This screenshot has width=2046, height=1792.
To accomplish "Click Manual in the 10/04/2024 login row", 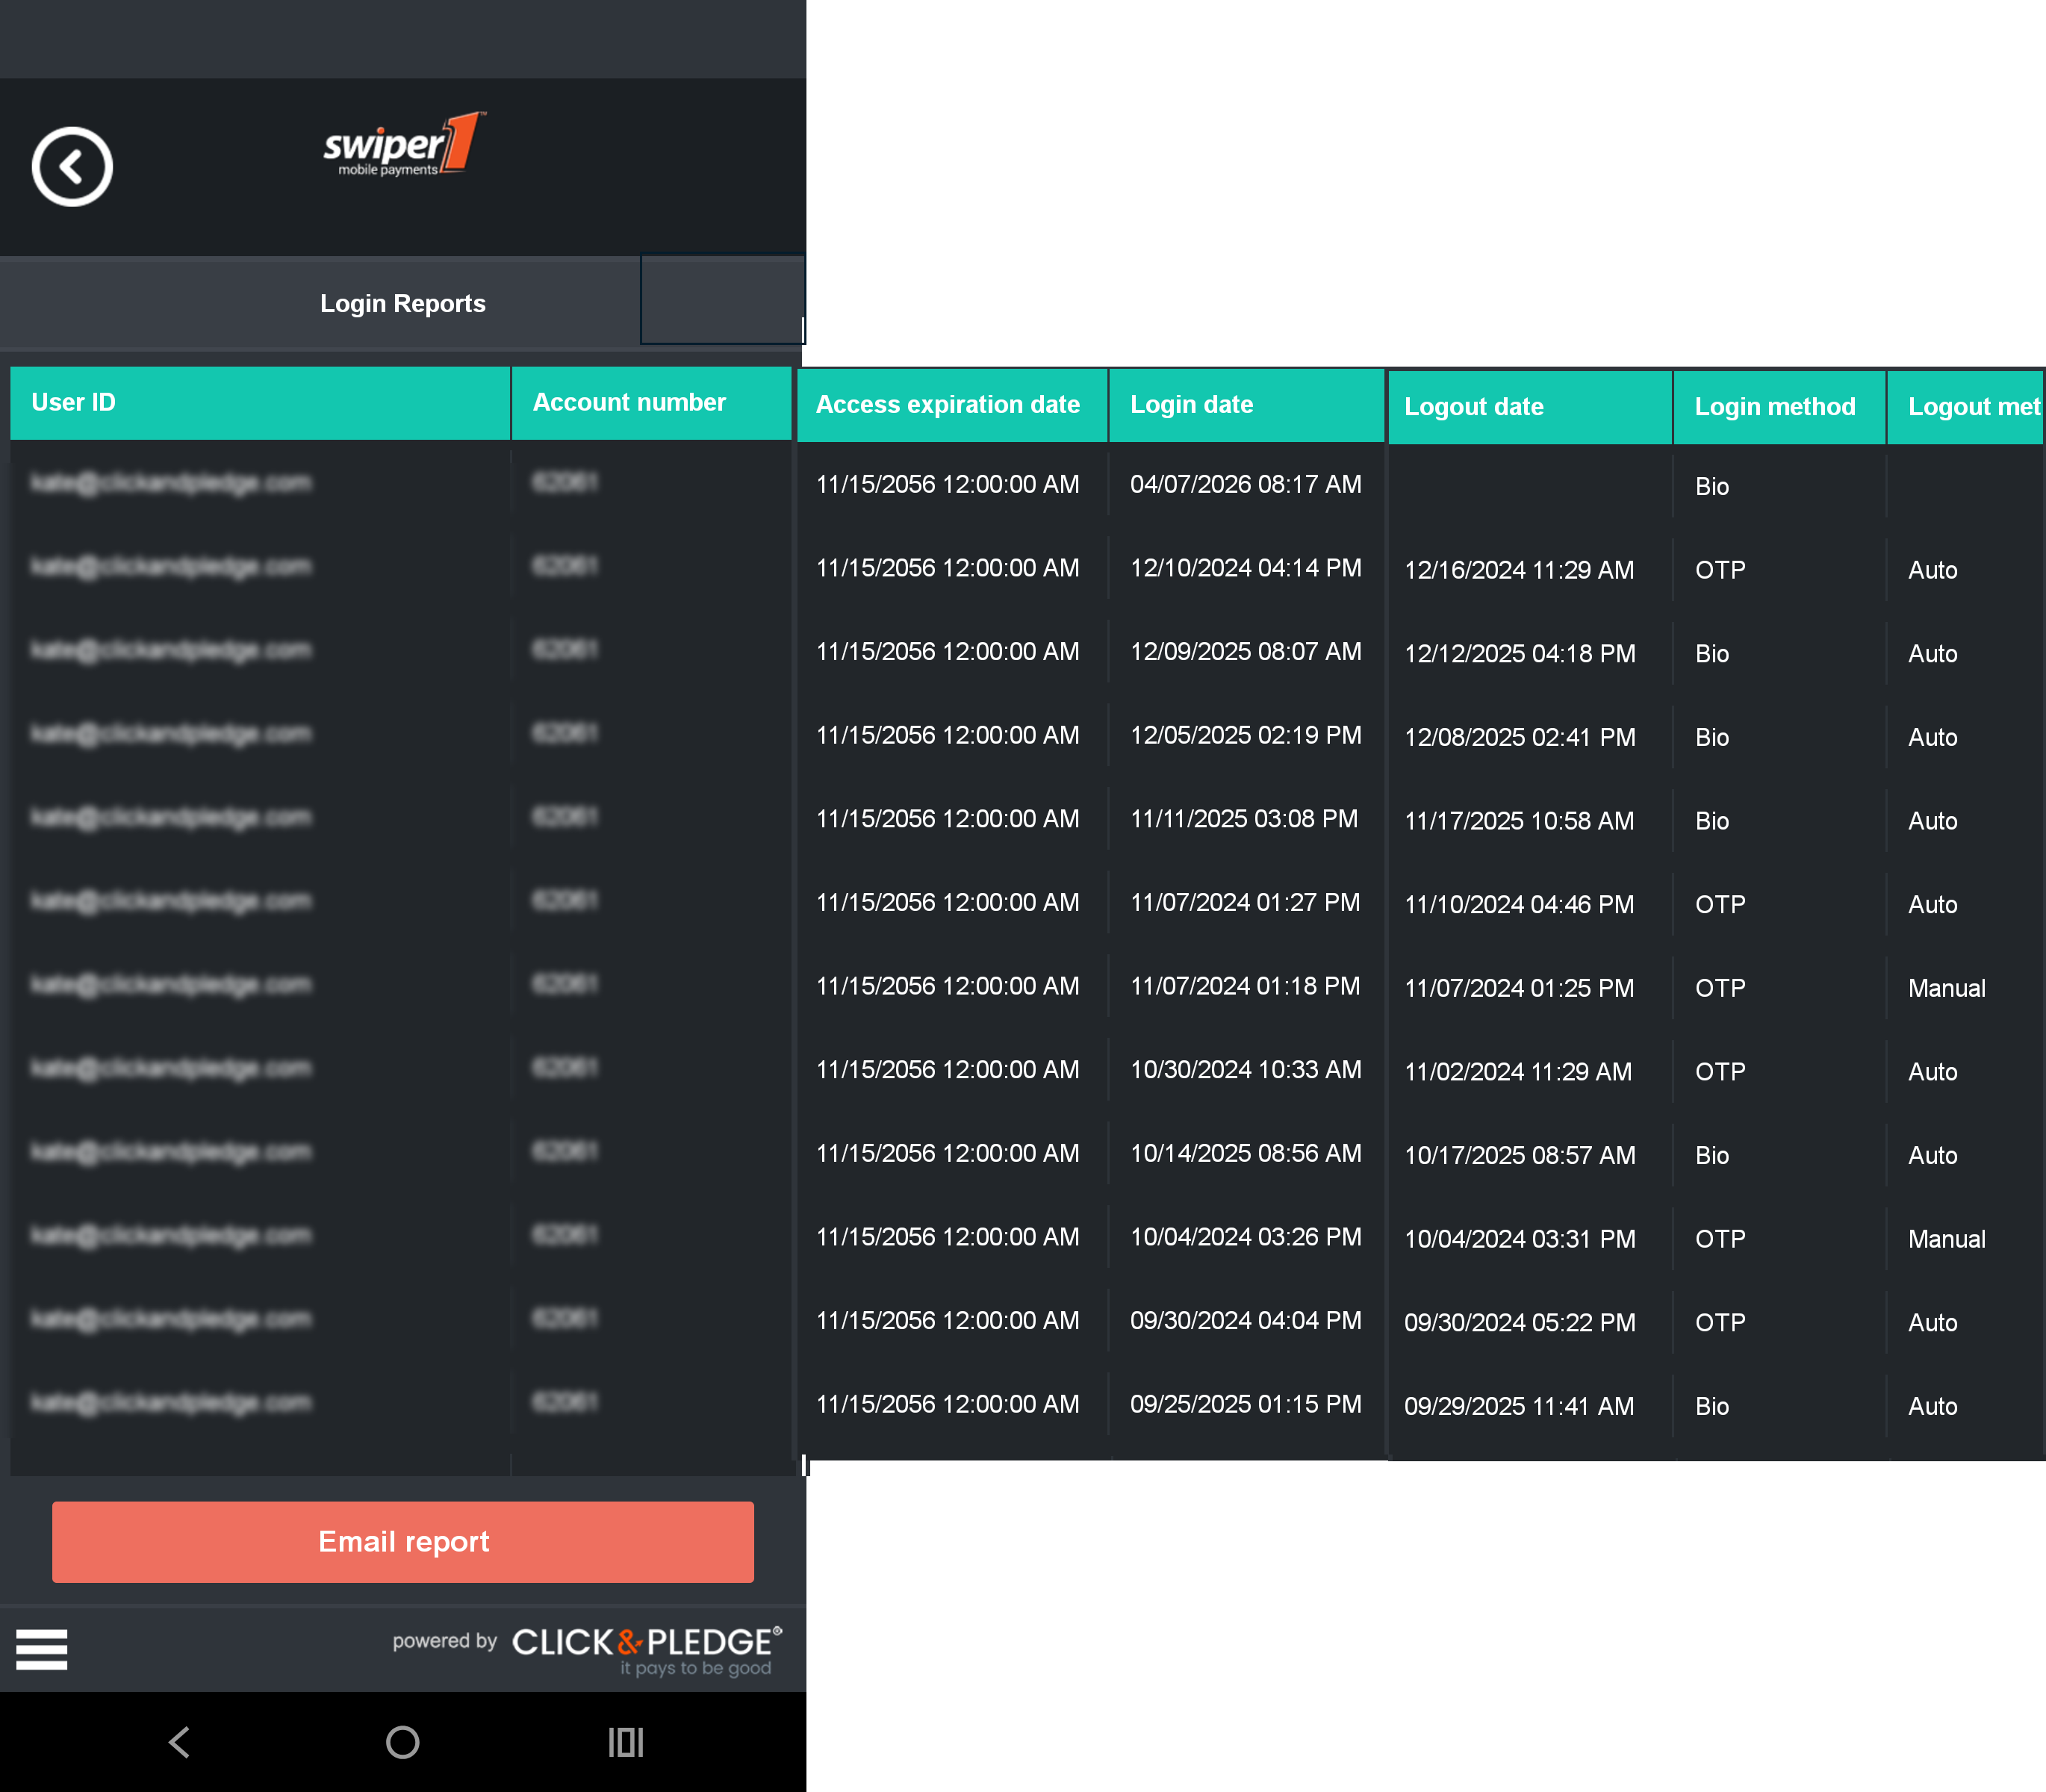I will 1946,1239.
